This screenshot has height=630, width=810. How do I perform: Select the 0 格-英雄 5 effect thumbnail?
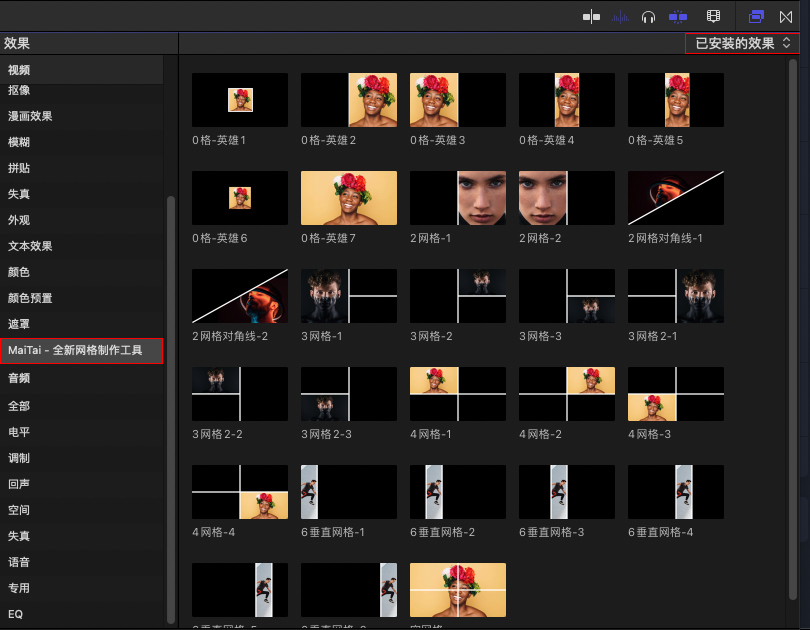click(x=676, y=100)
